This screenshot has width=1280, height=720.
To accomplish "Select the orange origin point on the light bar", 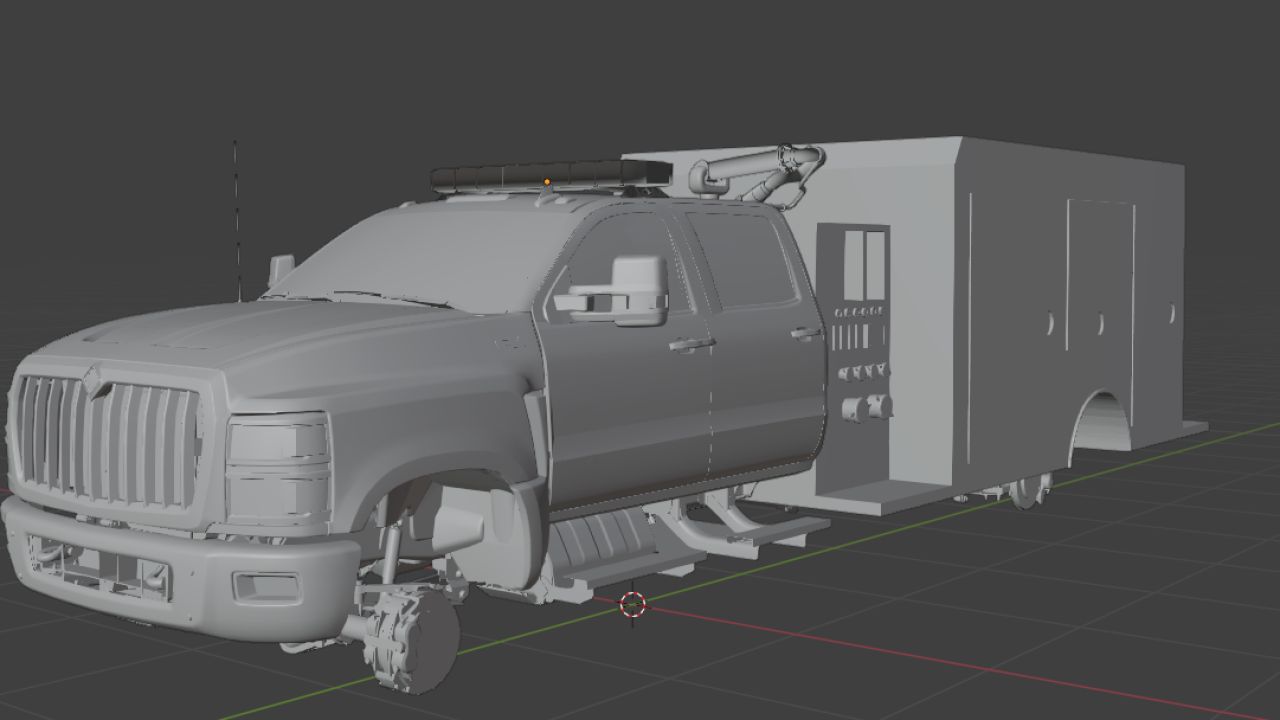I will click(x=547, y=182).
